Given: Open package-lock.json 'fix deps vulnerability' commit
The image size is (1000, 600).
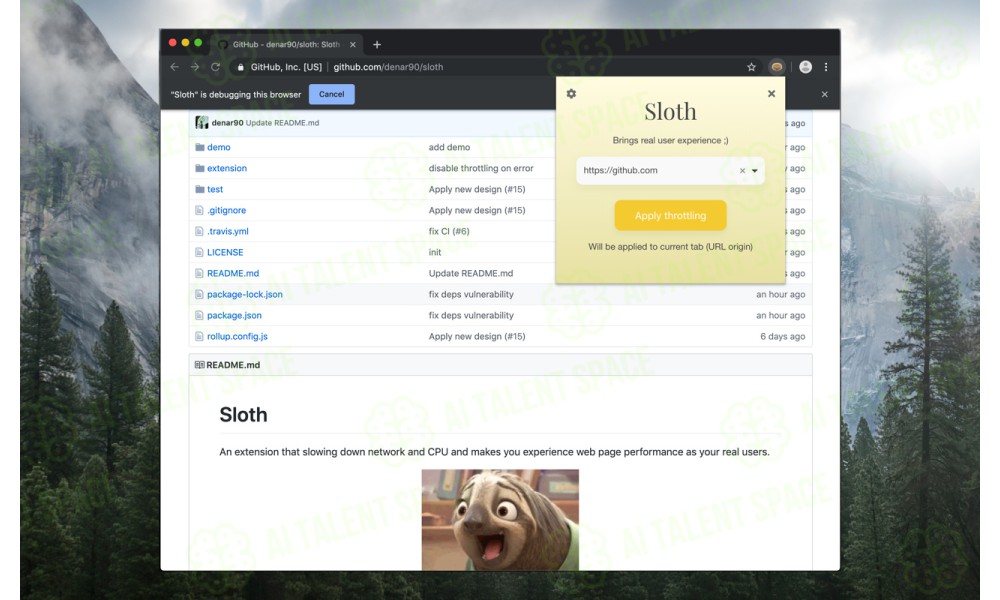Looking at the screenshot, I should click(471, 295).
